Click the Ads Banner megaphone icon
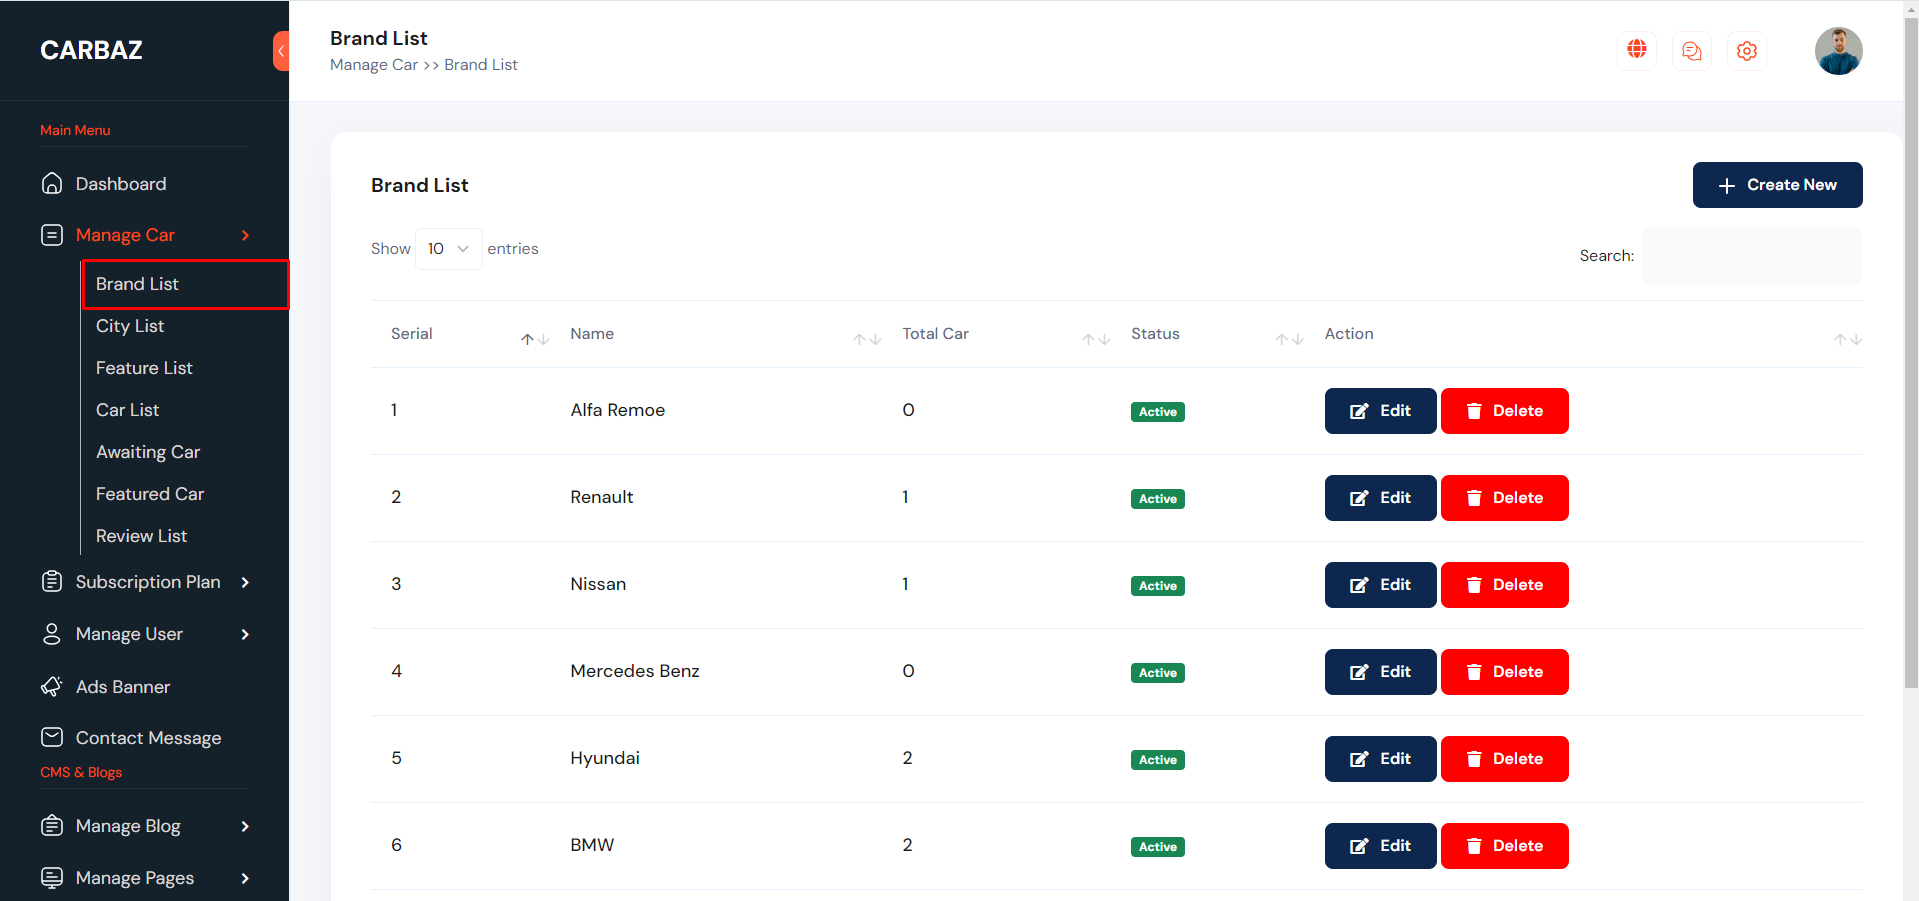This screenshot has height=901, width=1919. coord(52,687)
